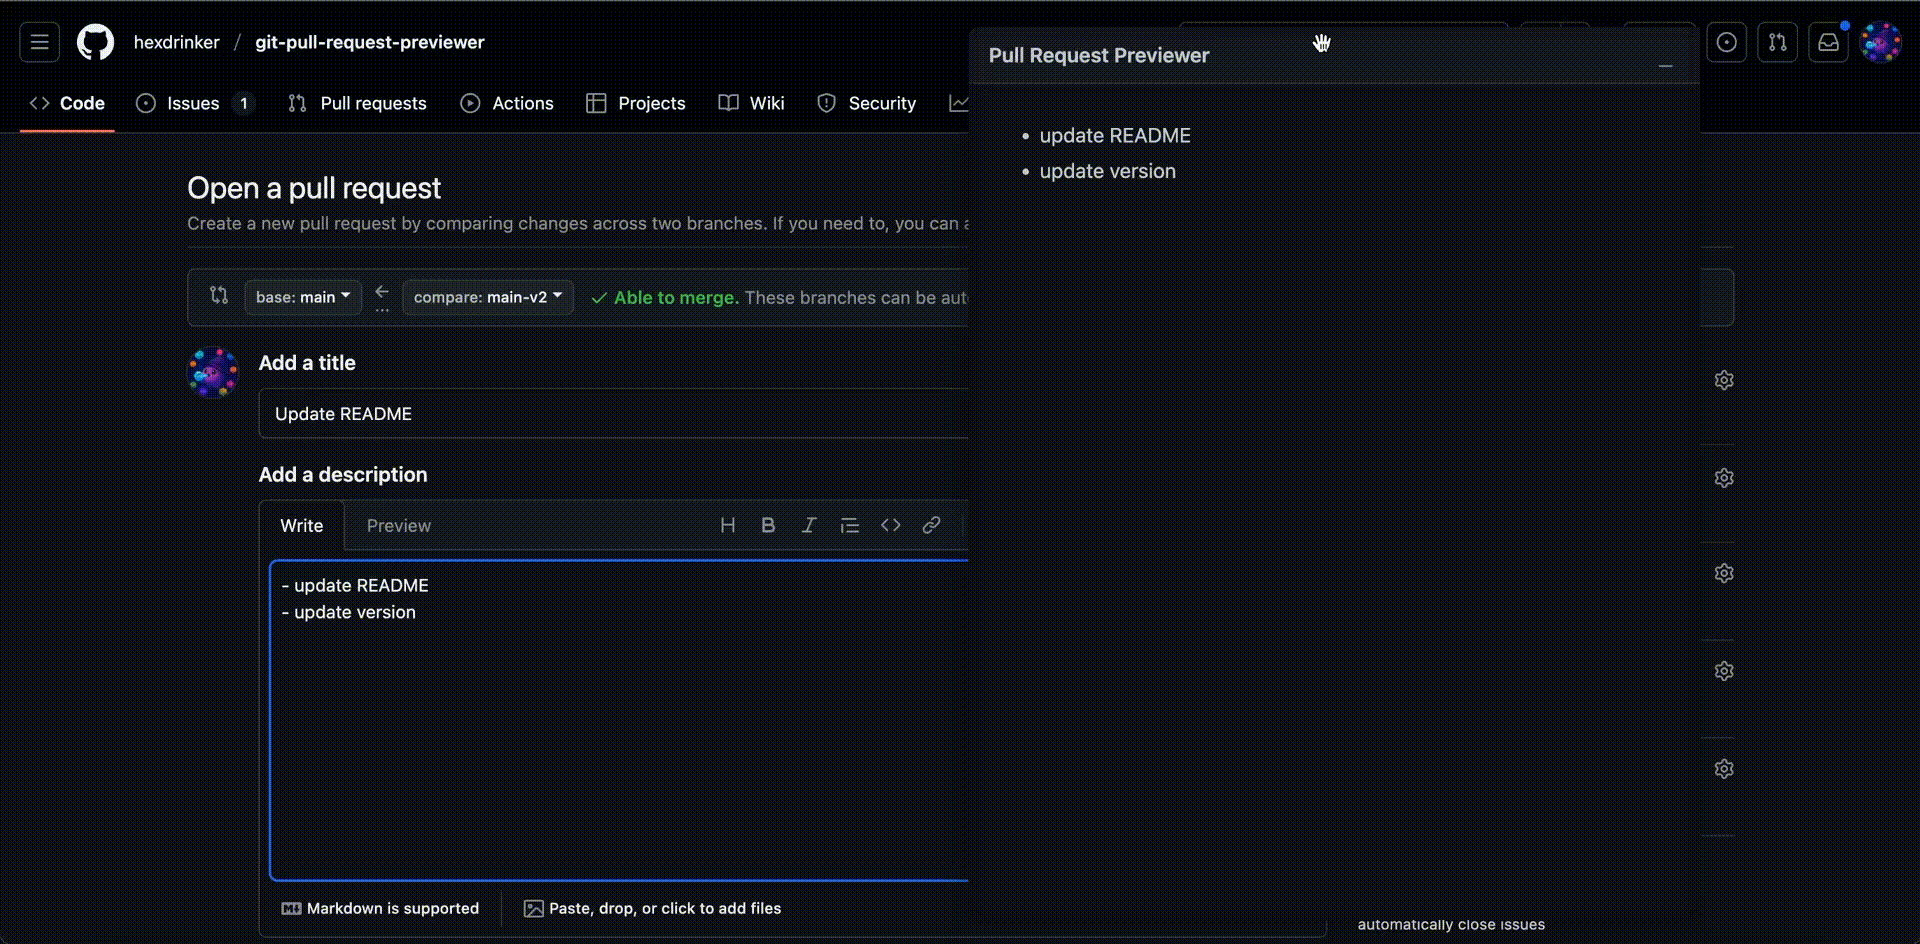1920x944 pixels.
Task: Click the compare branches icon beside base
Action: [219, 295]
